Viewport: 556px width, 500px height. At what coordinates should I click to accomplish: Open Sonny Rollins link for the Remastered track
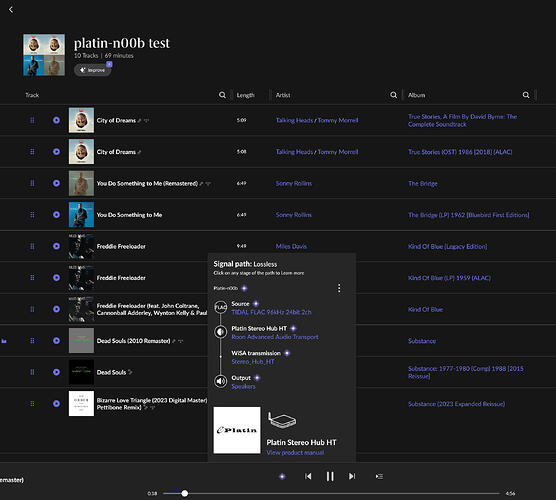click(294, 183)
